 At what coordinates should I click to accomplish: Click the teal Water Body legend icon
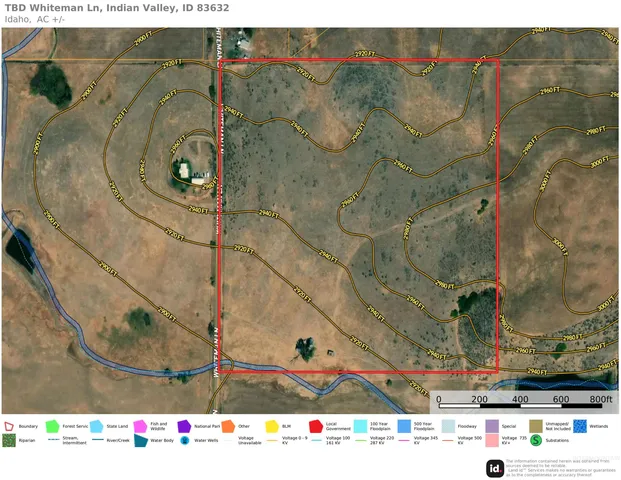[141, 440]
